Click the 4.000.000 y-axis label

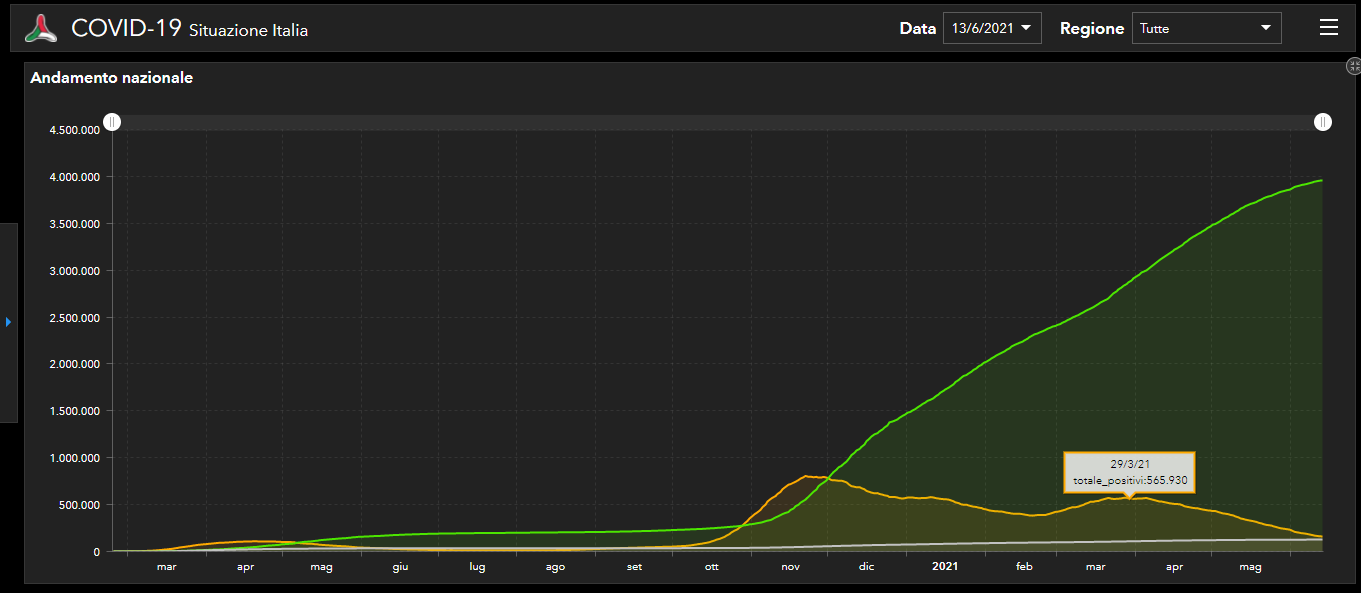pyautogui.click(x=74, y=177)
